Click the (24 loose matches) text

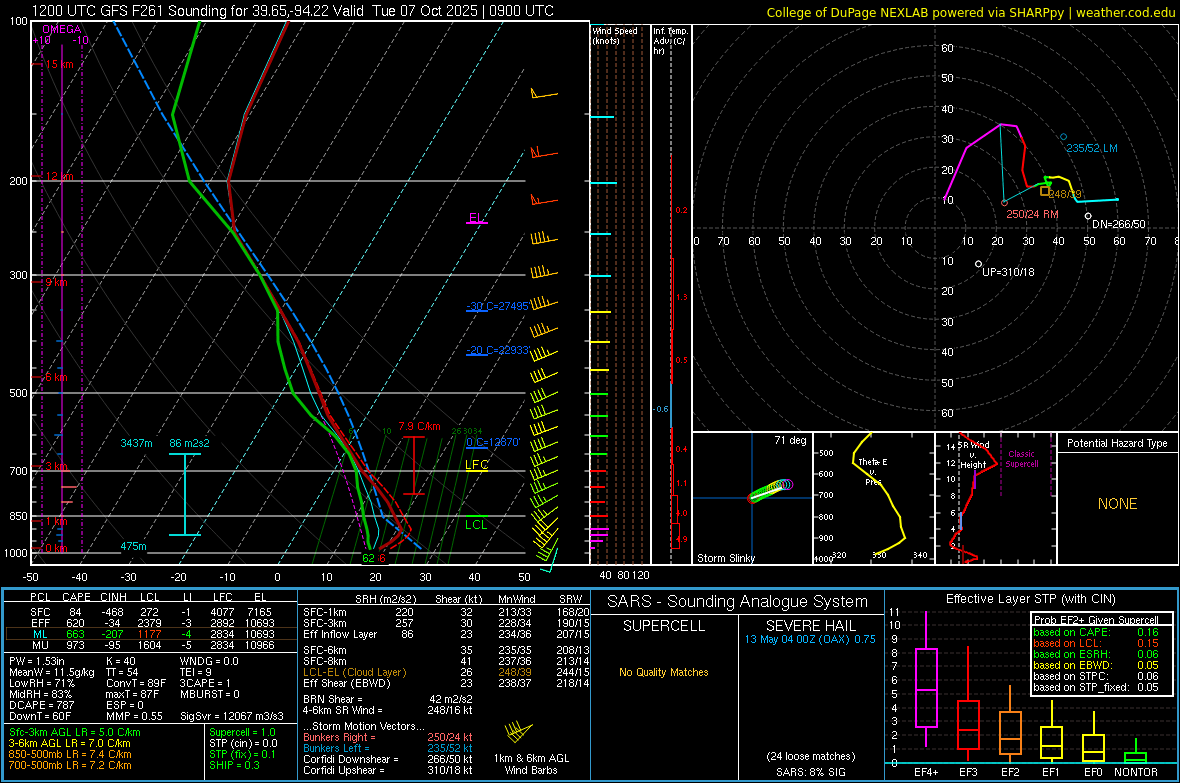(810, 757)
